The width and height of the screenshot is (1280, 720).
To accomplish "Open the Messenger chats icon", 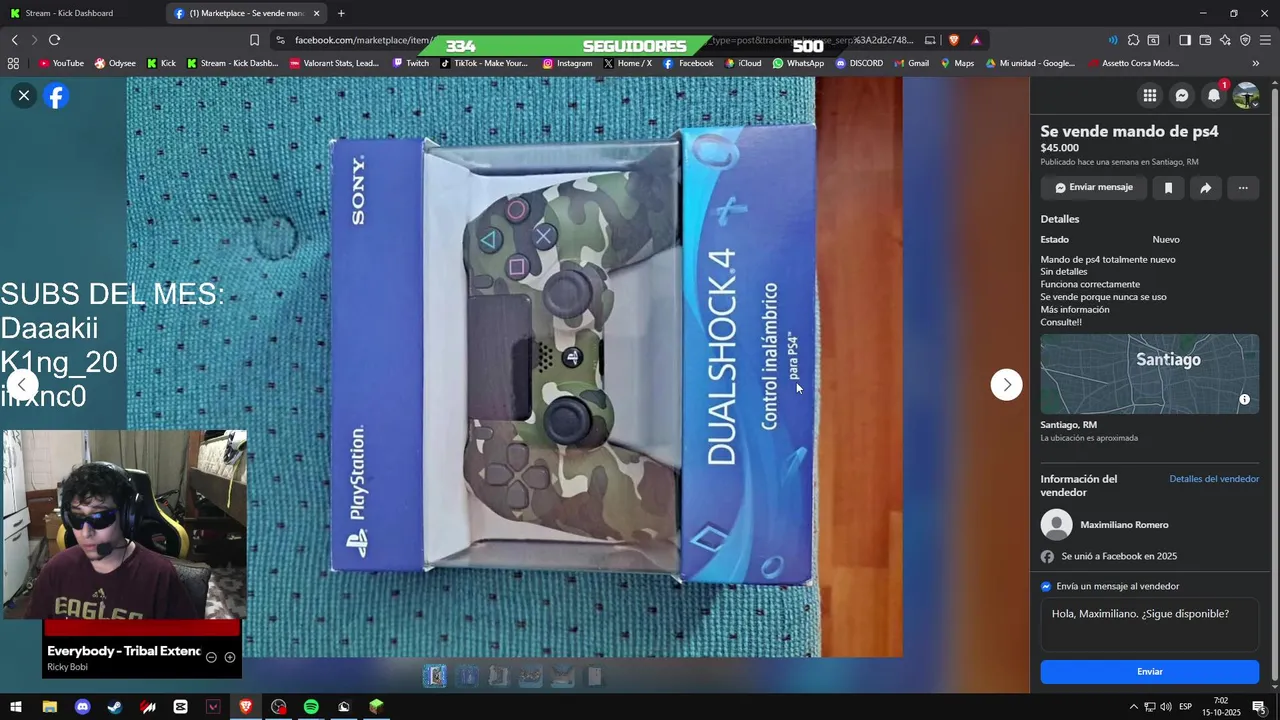I will (1182, 96).
